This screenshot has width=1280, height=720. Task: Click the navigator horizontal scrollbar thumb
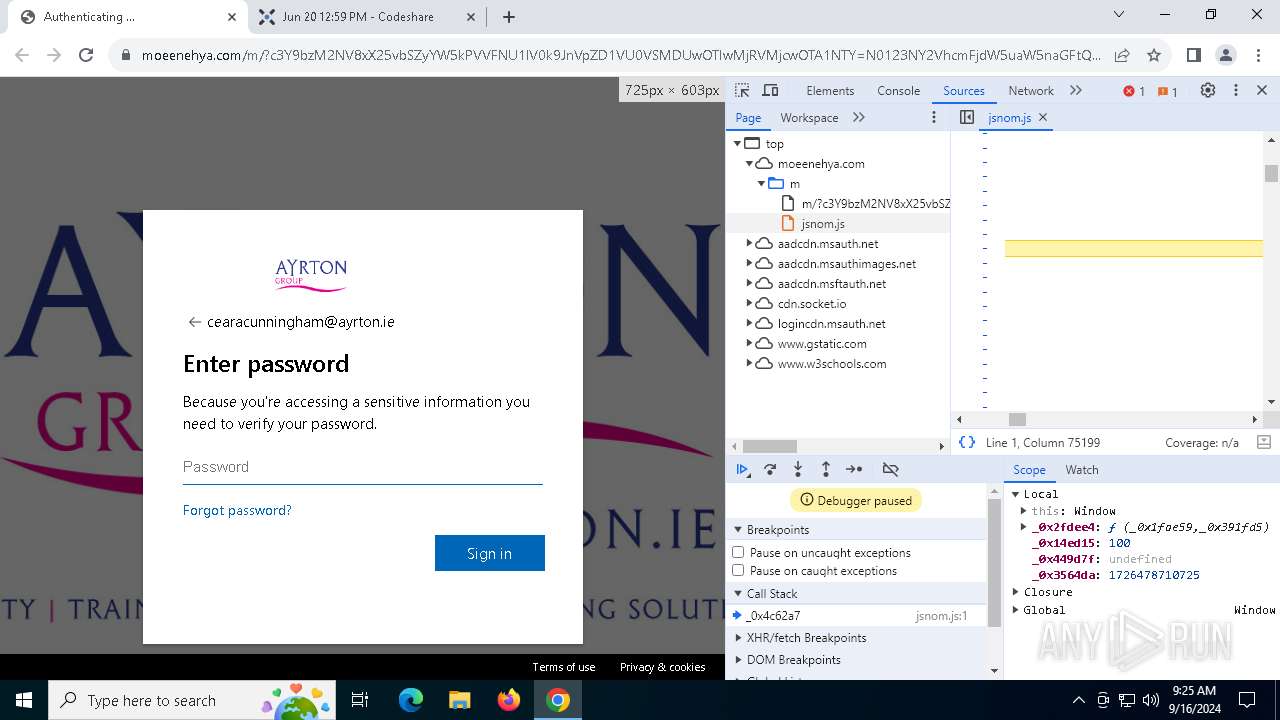tap(770, 446)
